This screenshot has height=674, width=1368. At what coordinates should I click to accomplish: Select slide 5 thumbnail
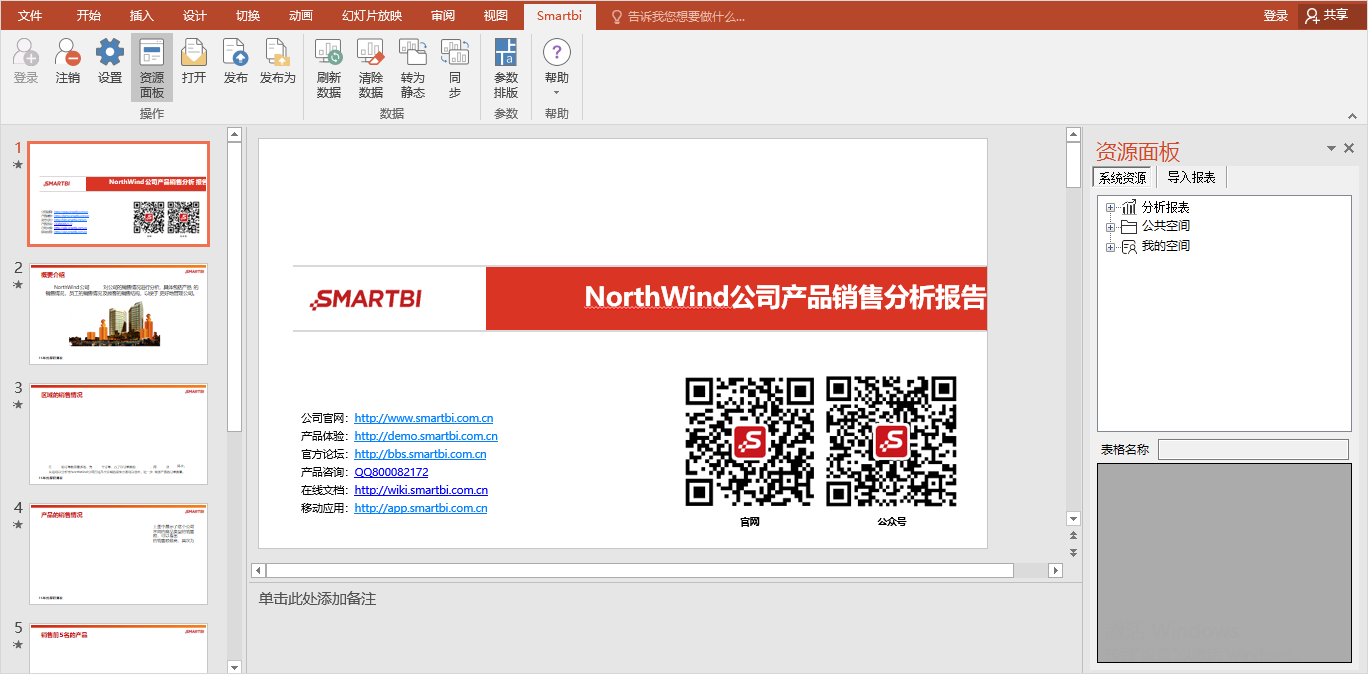118,648
